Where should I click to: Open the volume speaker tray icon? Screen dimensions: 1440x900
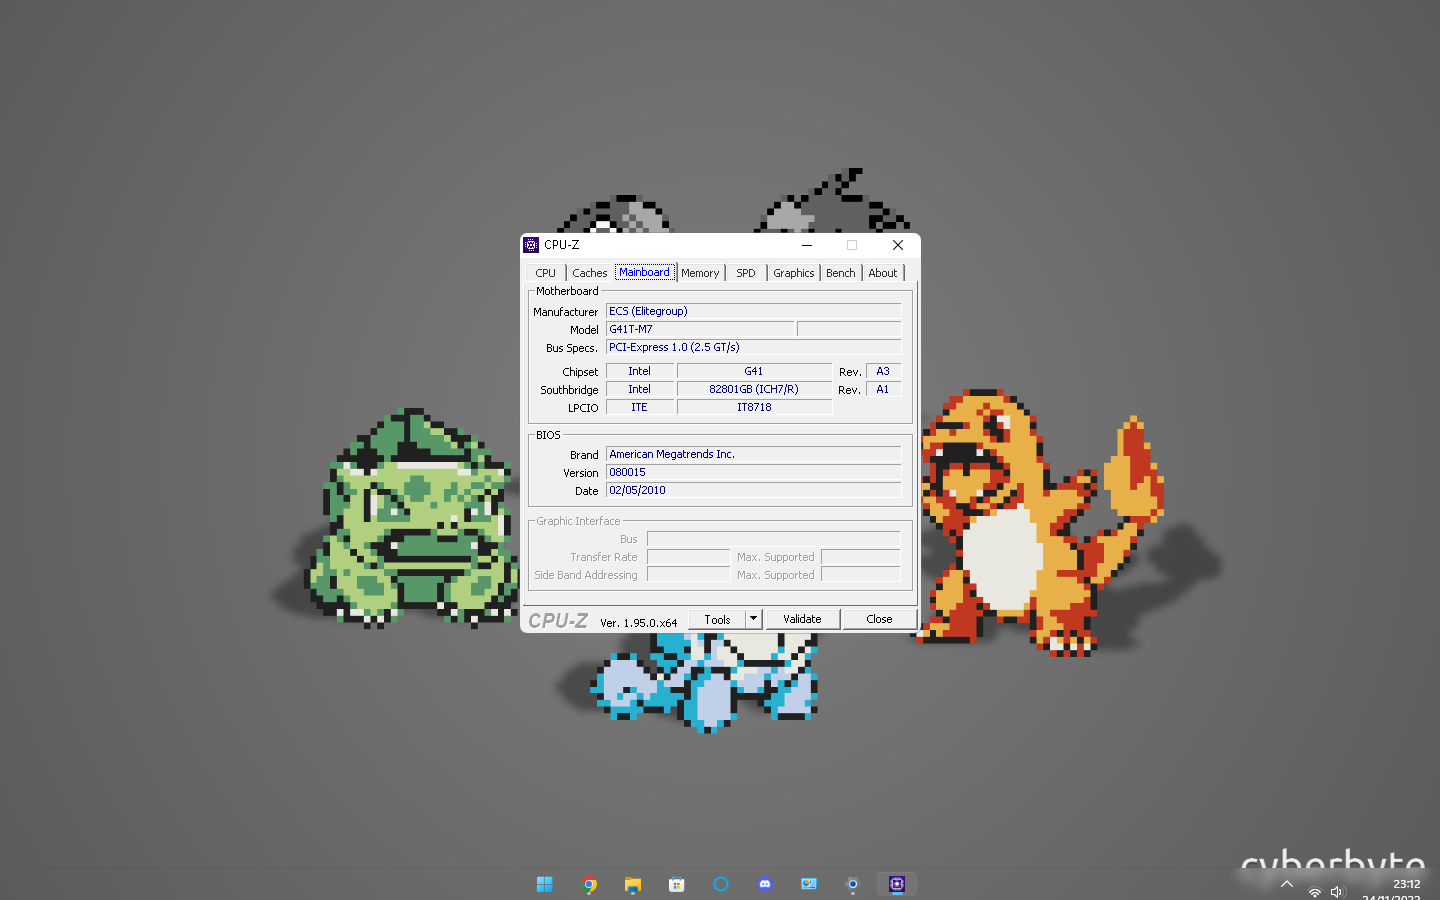pyautogui.click(x=1337, y=891)
